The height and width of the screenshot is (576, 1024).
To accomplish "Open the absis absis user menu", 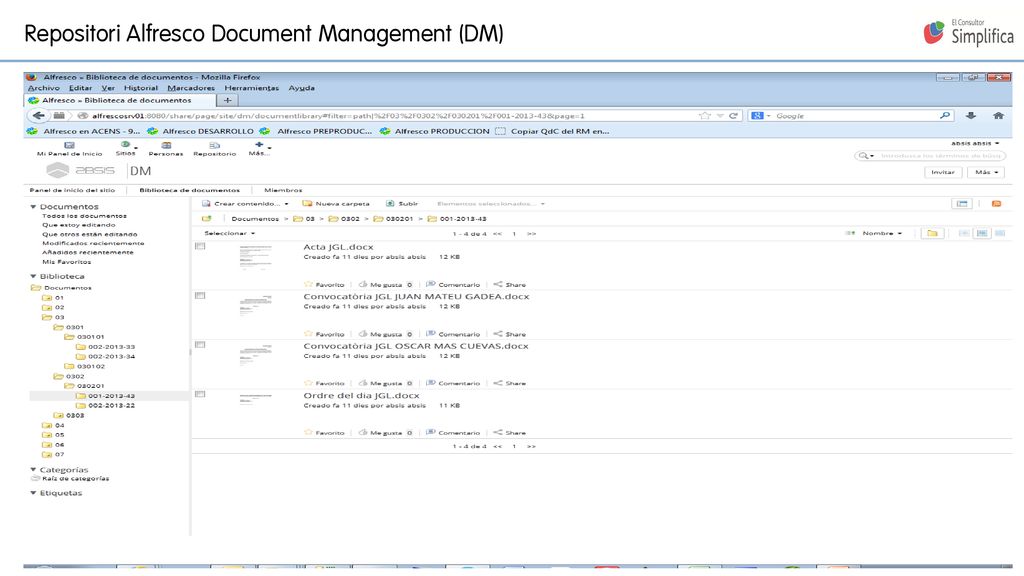I will pyautogui.click(x=974, y=143).
